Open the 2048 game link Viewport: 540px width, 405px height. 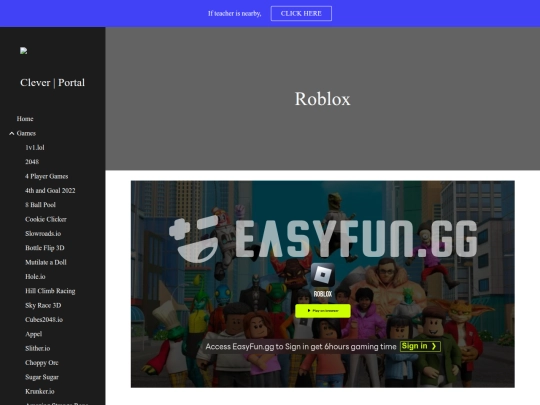coord(32,162)
